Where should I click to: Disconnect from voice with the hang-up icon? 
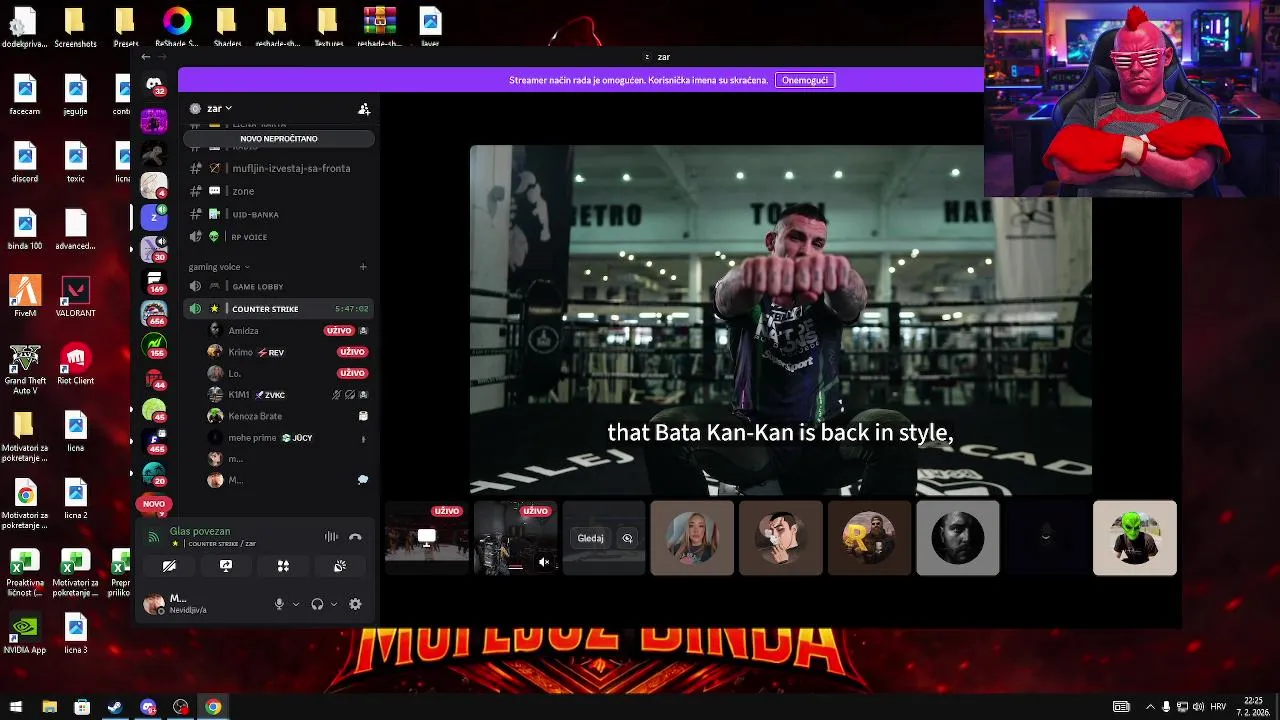(355, 537)
